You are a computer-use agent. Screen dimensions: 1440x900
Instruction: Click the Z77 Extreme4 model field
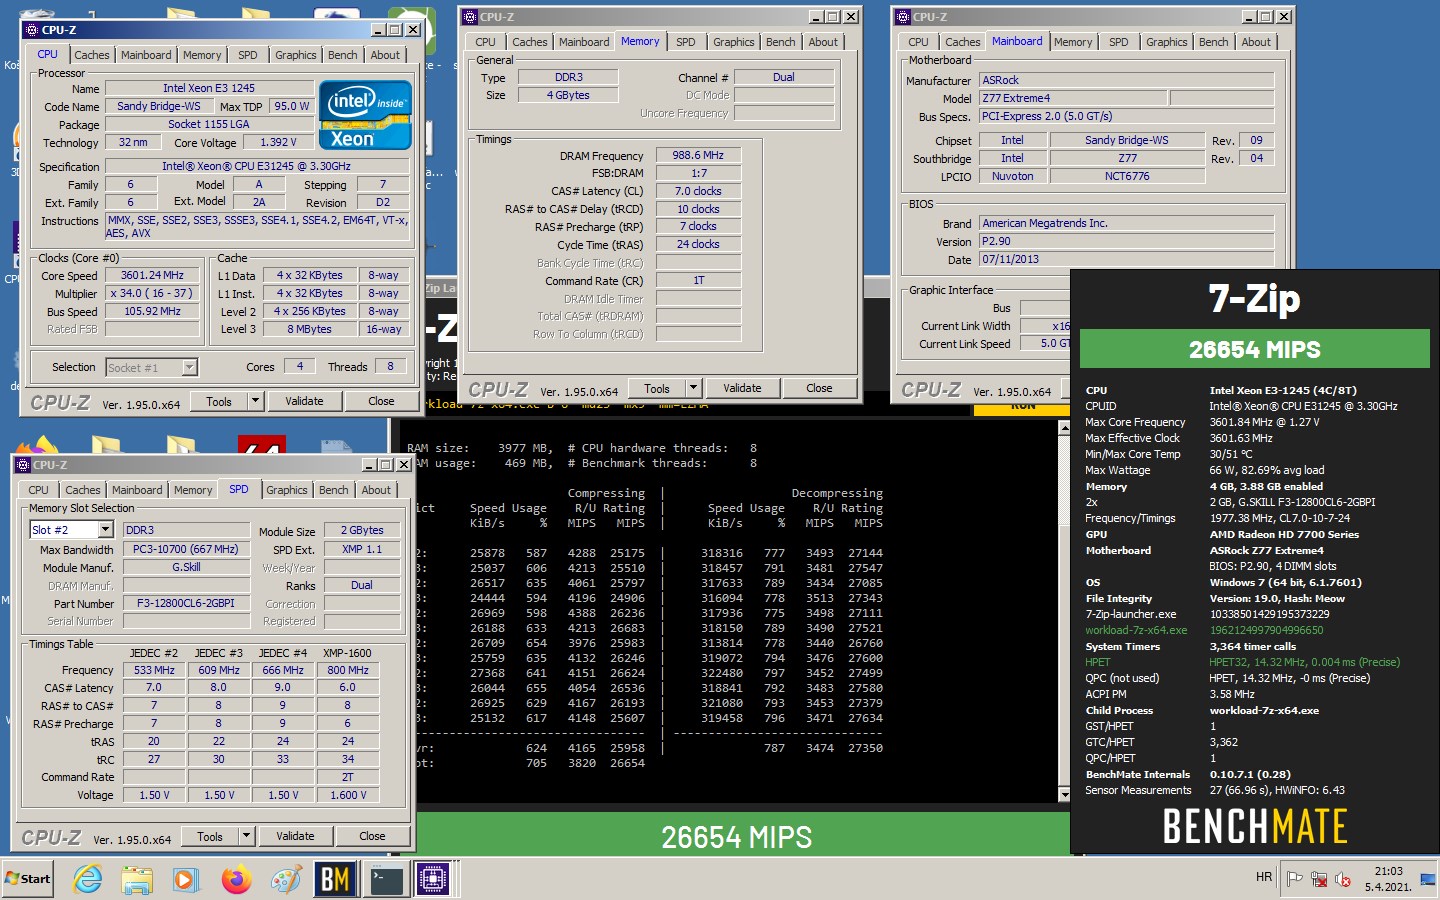click(x=1073, y=98)
